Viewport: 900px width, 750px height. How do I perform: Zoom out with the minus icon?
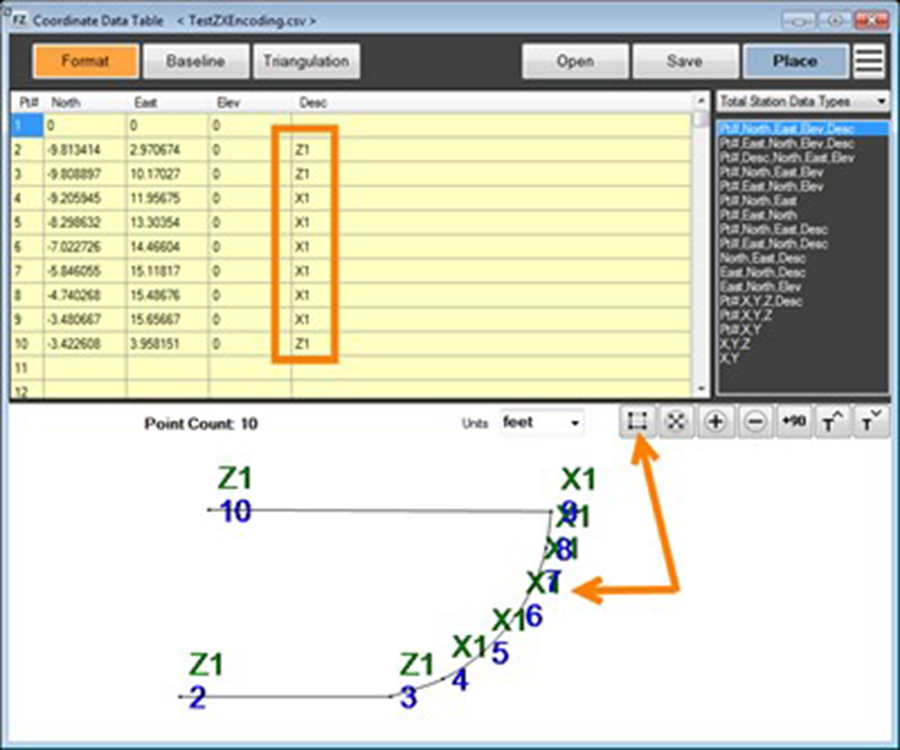tap(756, 422)
